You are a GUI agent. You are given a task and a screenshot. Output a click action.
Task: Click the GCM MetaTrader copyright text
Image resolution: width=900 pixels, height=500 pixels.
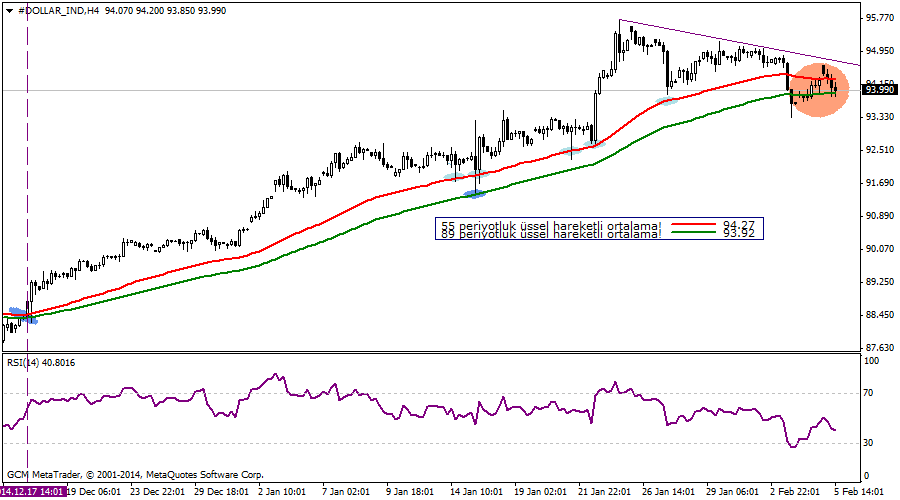[135, 475]
